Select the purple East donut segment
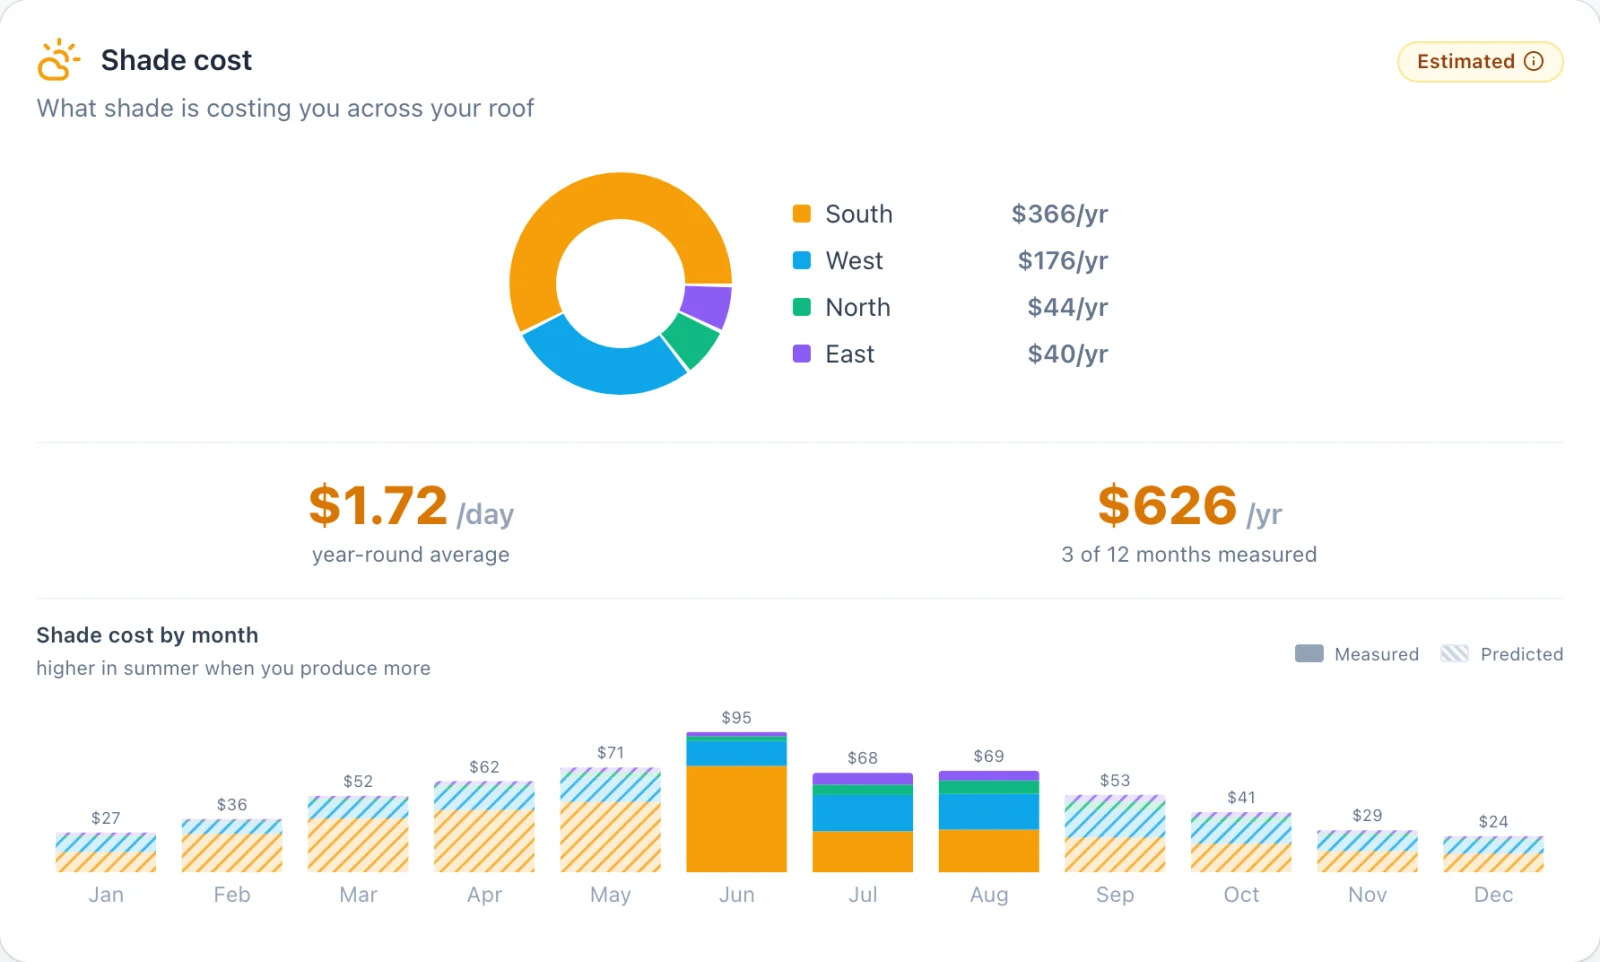The image size is (1600, 962). coord(709,306)
